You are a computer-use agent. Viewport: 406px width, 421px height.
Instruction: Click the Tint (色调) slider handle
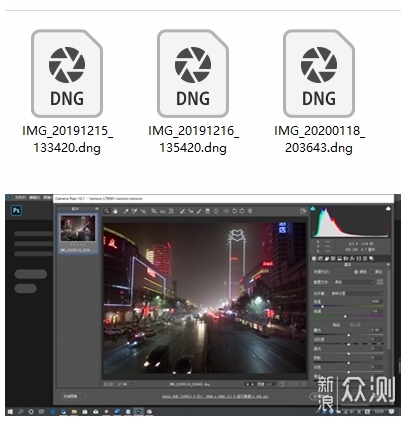[x=345, y=316]
